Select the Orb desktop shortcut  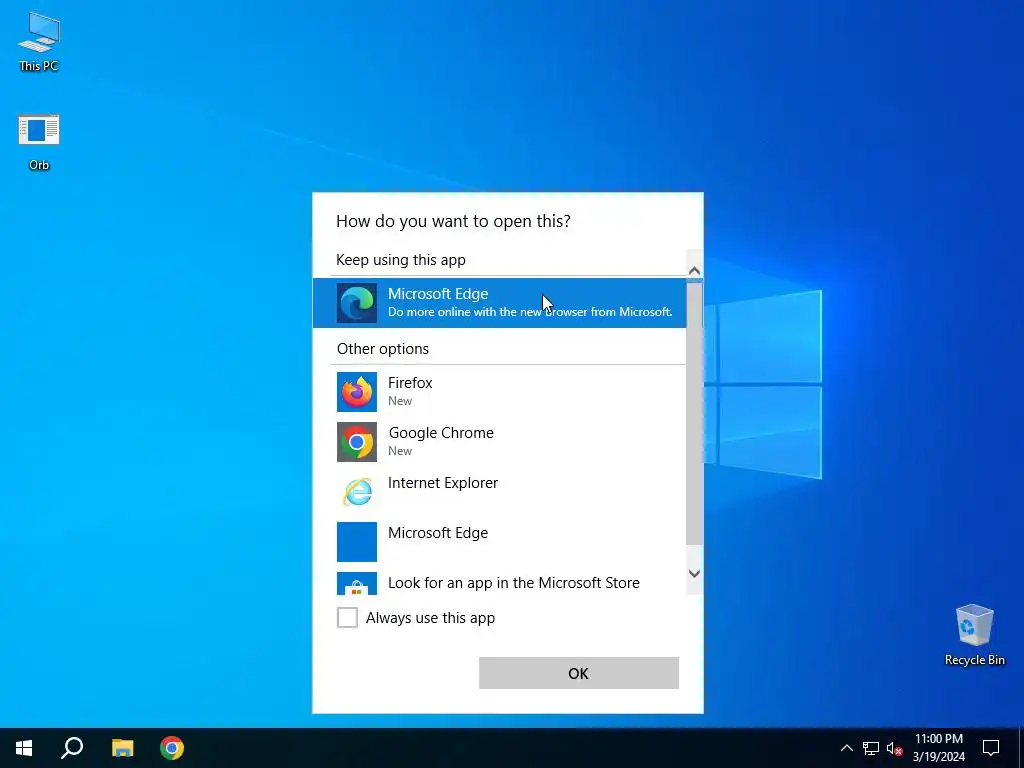coord(39,142)
